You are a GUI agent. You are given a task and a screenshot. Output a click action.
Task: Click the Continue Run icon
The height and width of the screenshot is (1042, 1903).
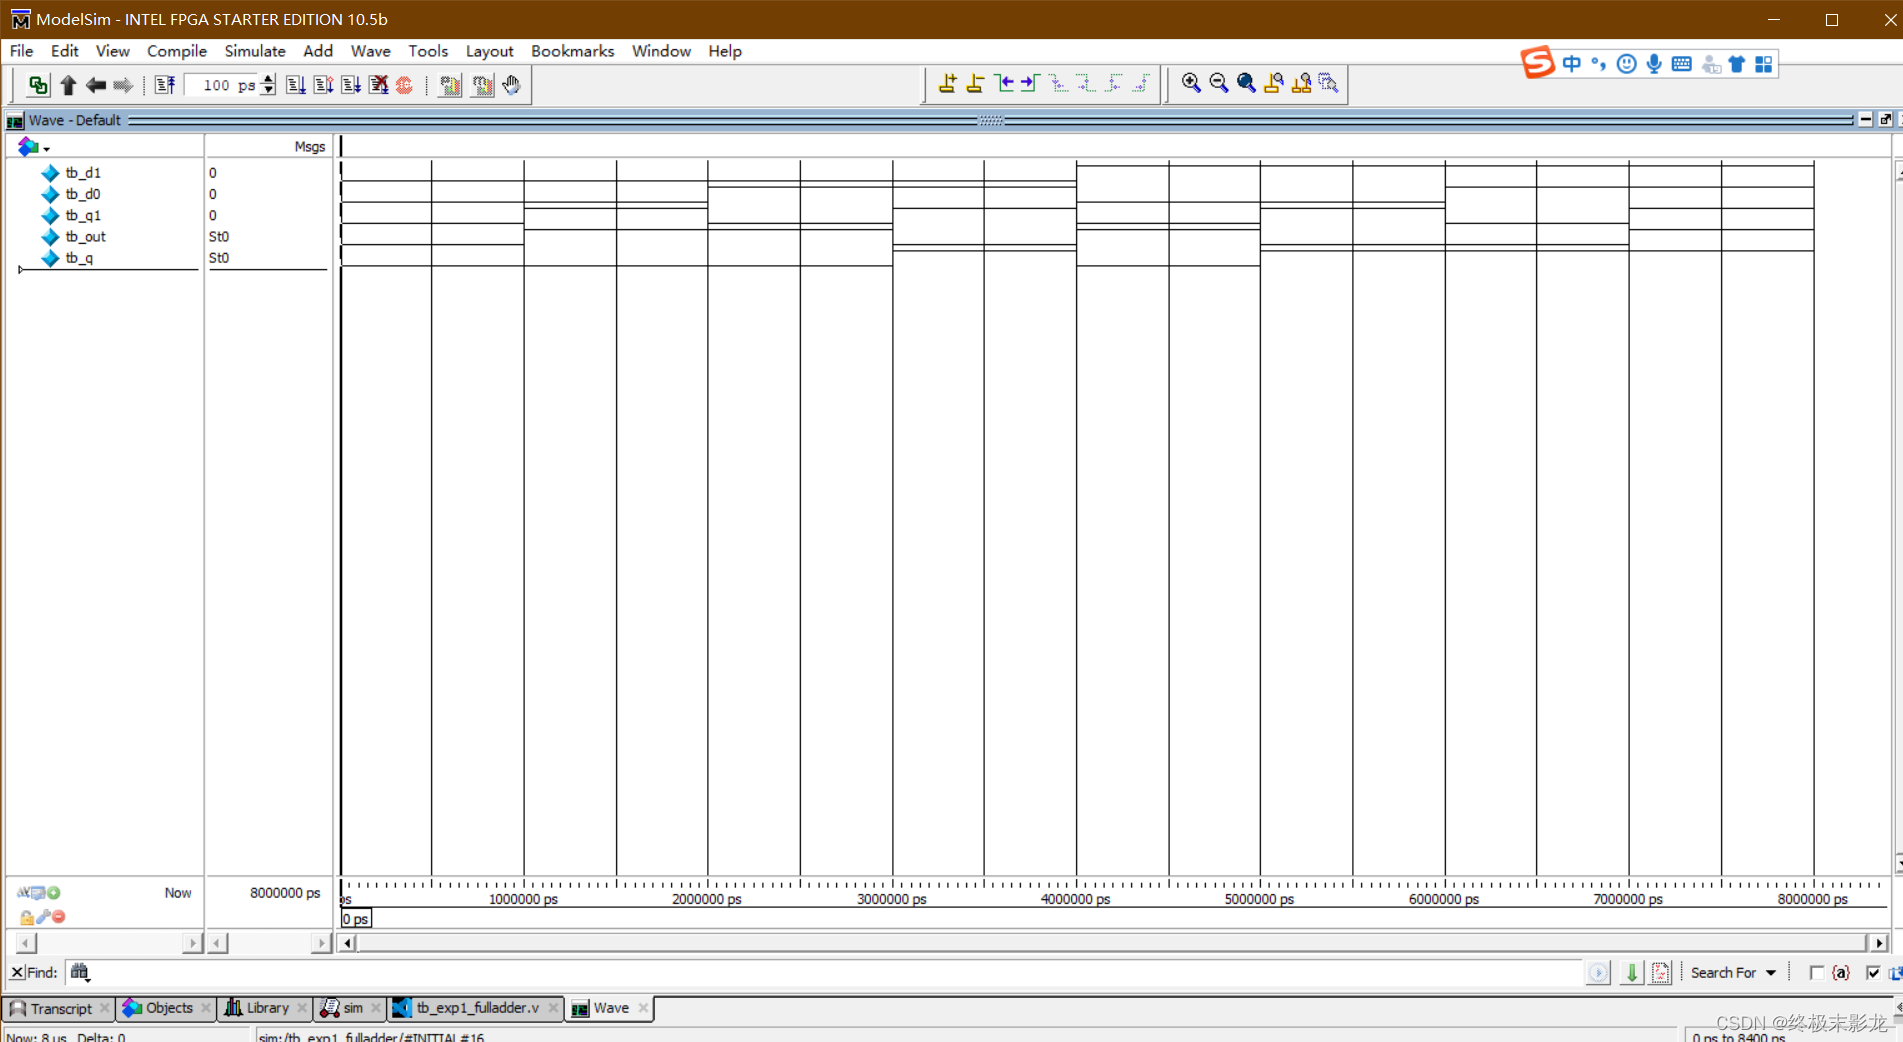pyautogui.click(x=323, y=85)
